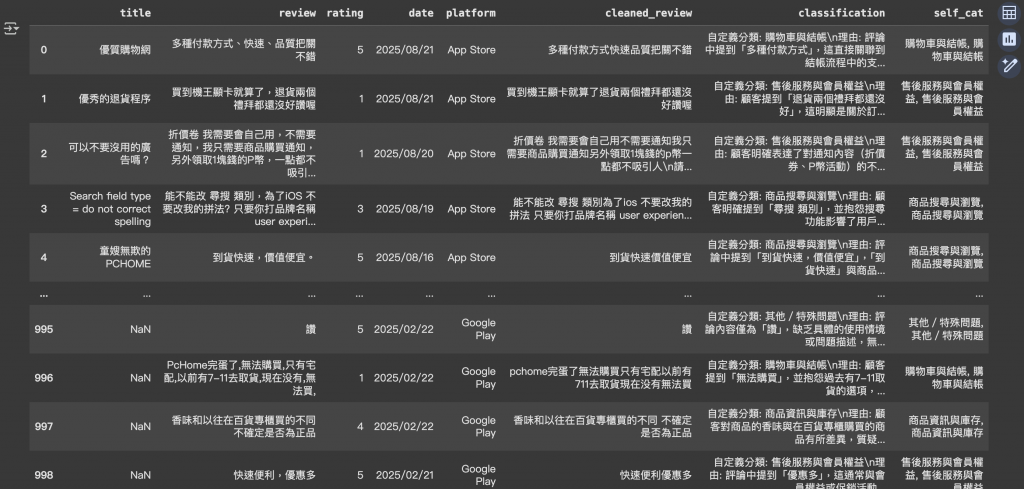Select the title column header

(x=135, y=12)
